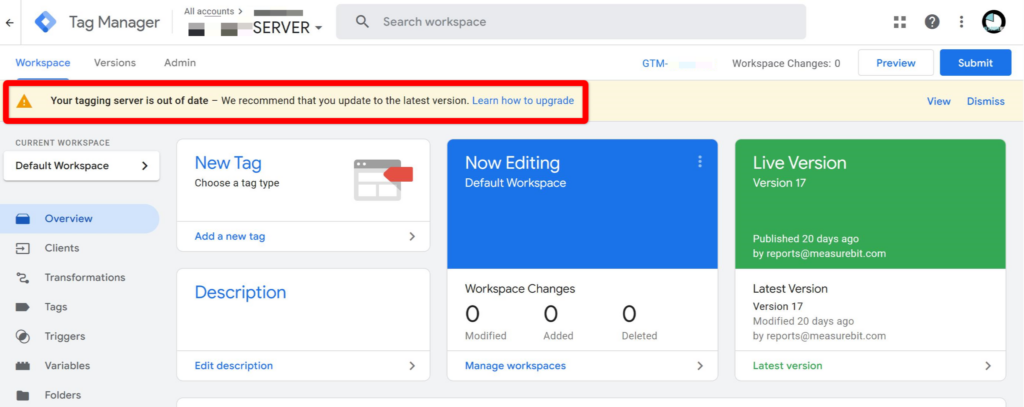Click the warning triangle icon in banner
Viewport: 1024px width, 407px height.
(x=24, y=101)
